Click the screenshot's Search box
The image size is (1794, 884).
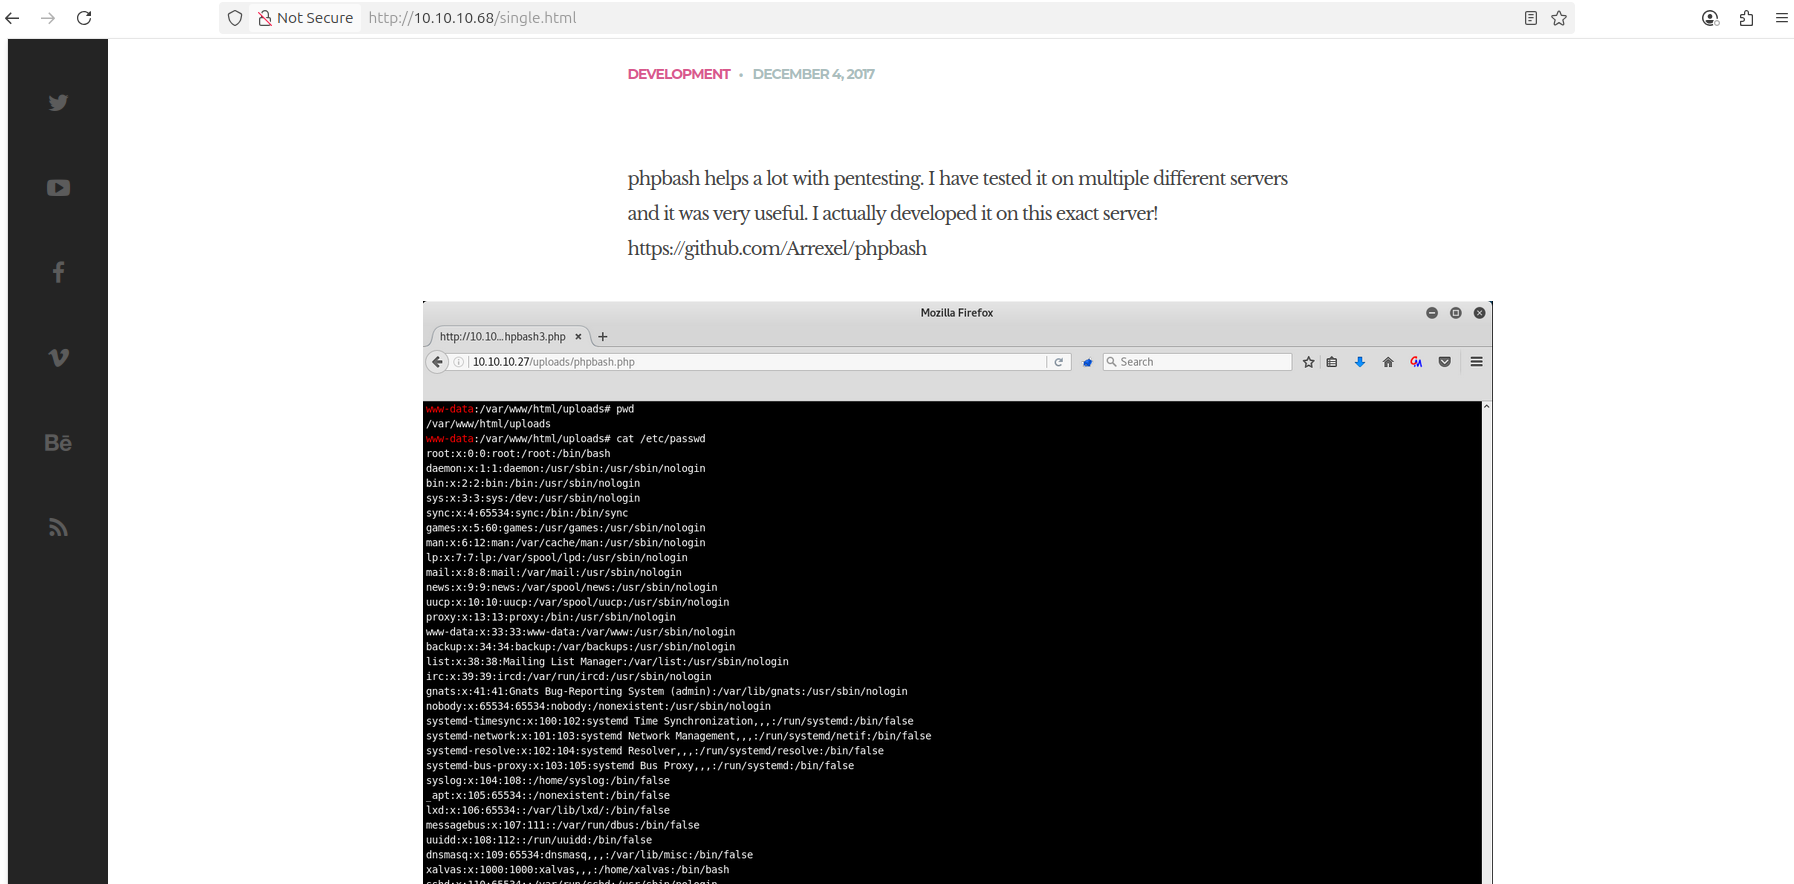point(1197,362)
